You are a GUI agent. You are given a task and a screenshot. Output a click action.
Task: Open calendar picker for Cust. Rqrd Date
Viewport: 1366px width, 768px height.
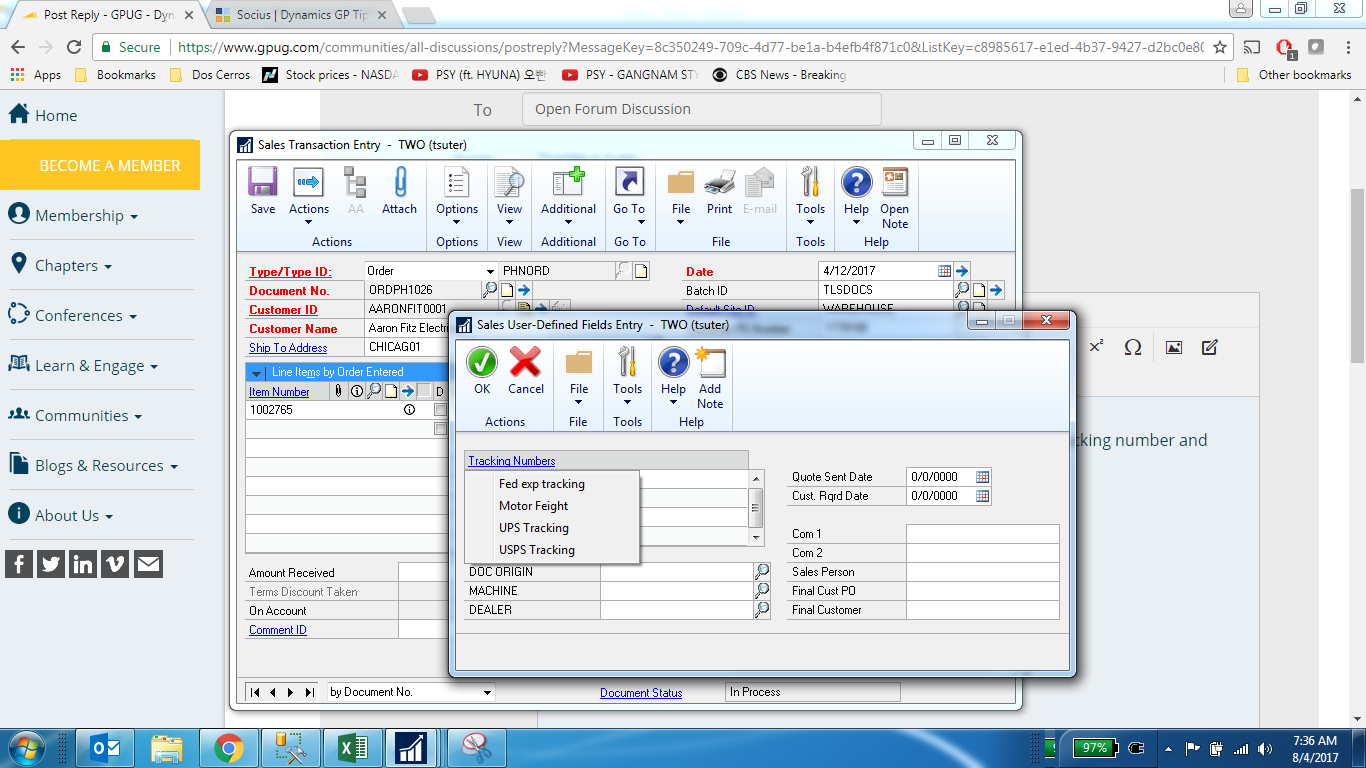tap(982, 496)
